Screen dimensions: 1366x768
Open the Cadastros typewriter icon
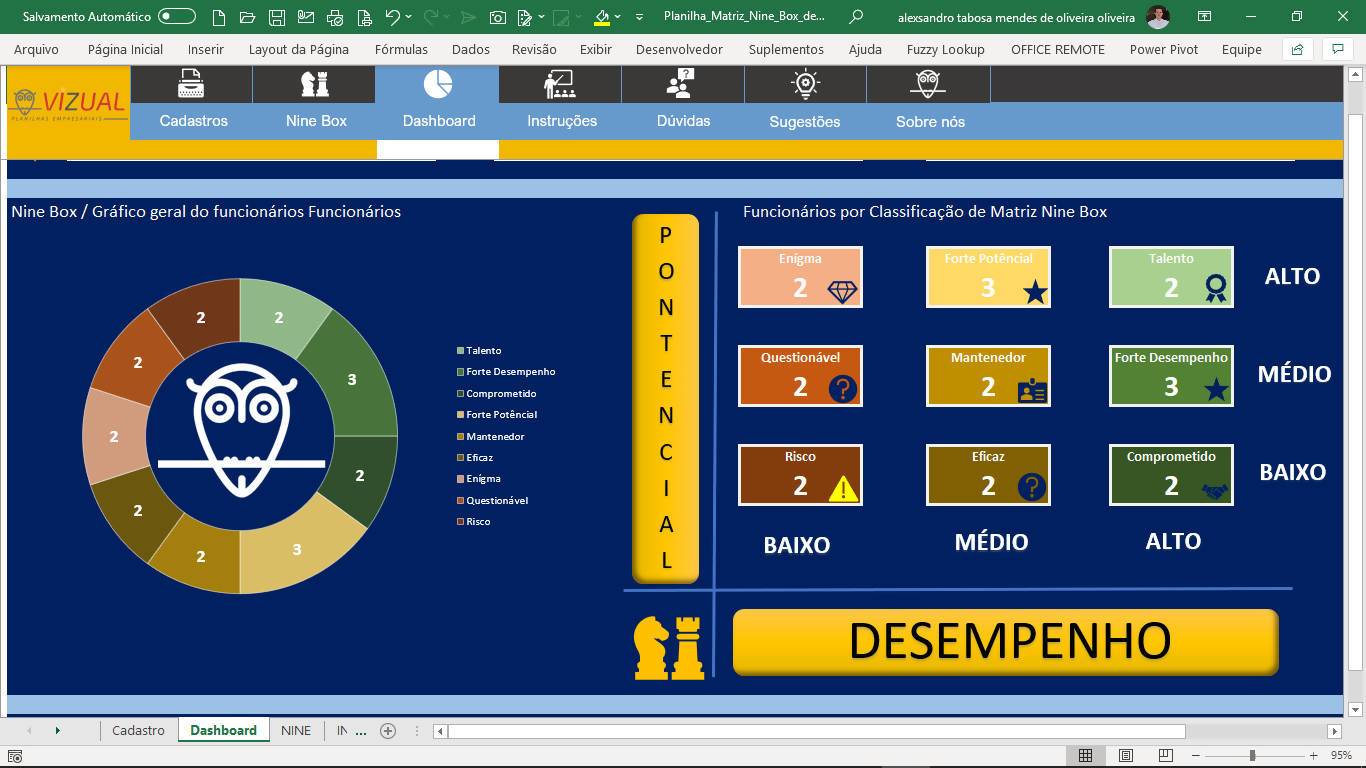(x=191, y=84)
